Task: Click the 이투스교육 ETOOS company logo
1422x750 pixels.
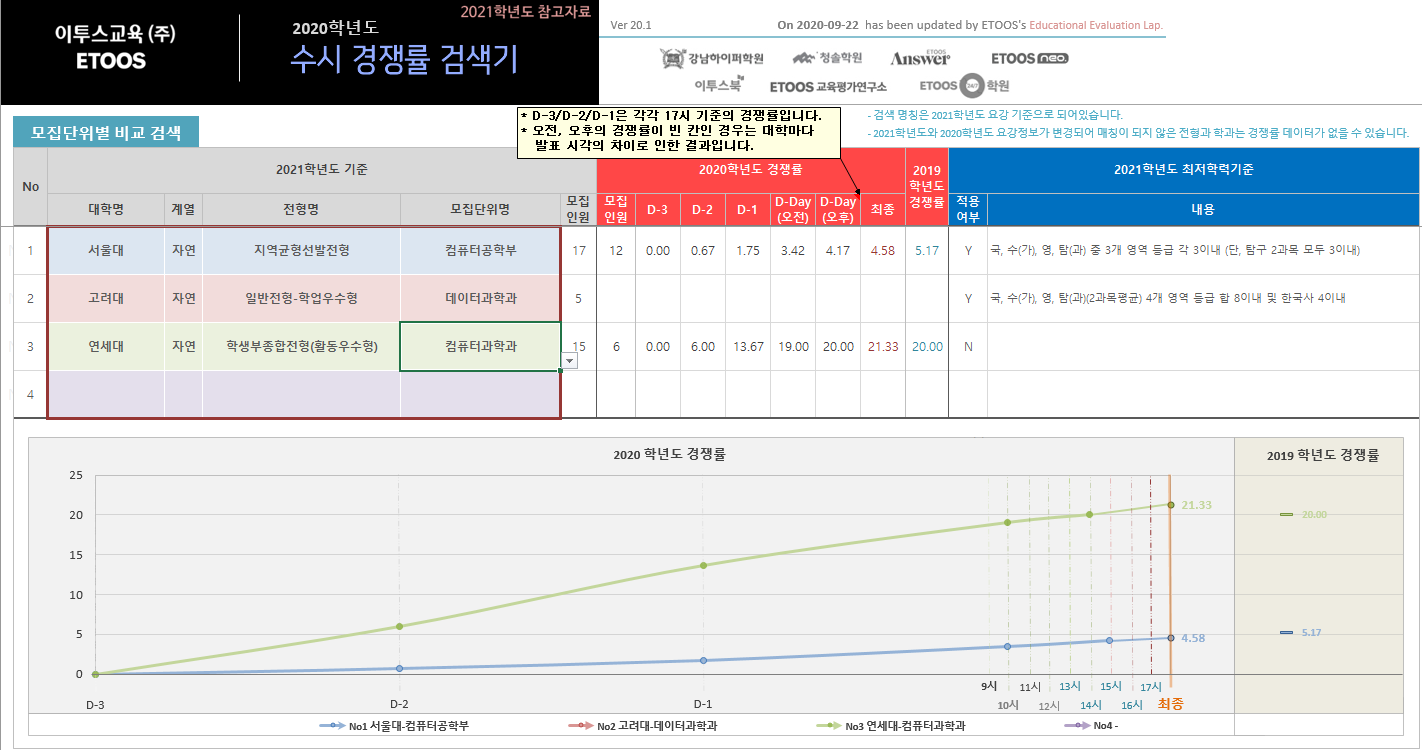Action: [115, 47]
